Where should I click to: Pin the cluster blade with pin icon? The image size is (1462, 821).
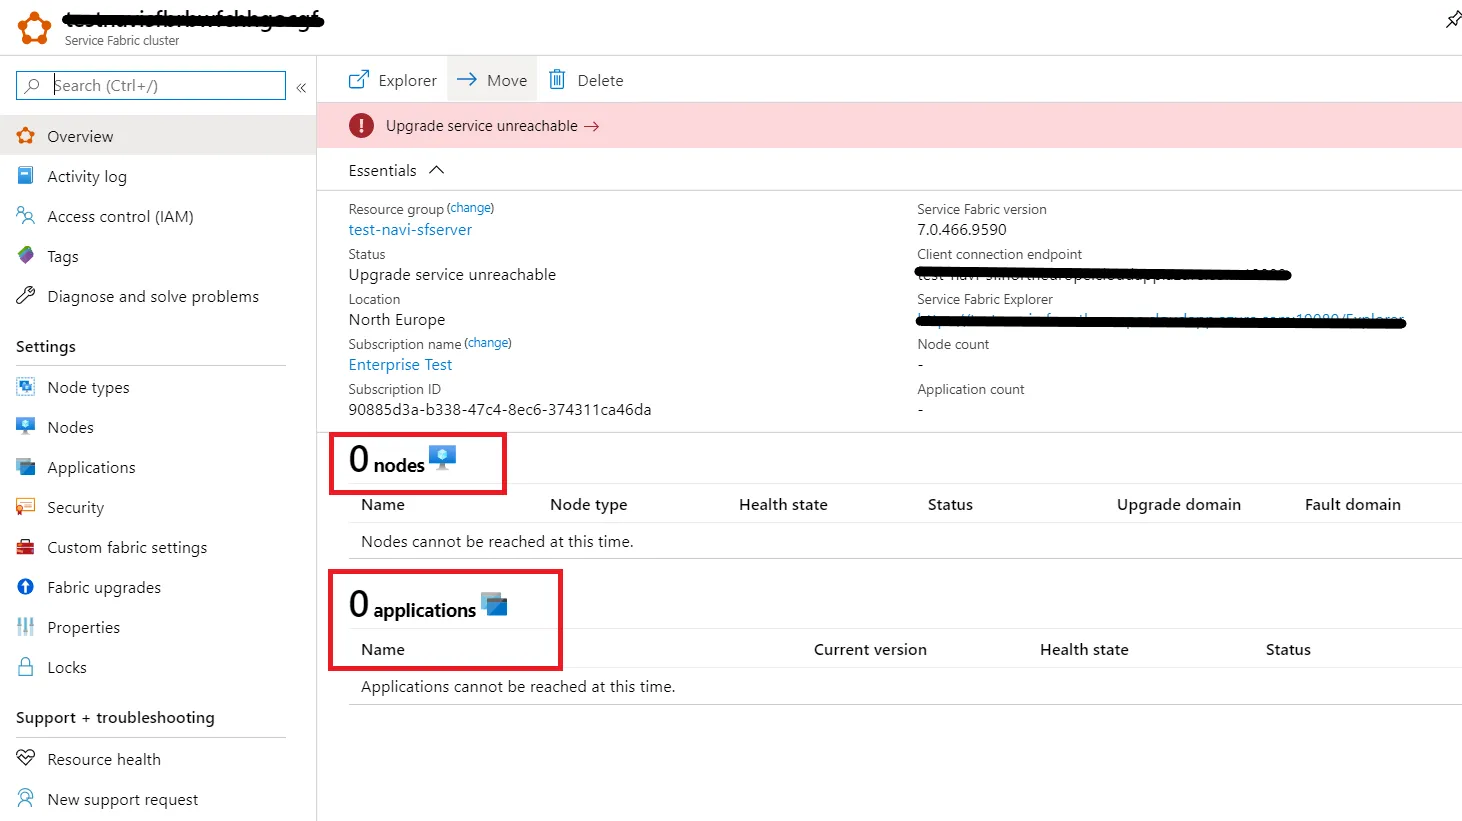(x=1453, y=20)
